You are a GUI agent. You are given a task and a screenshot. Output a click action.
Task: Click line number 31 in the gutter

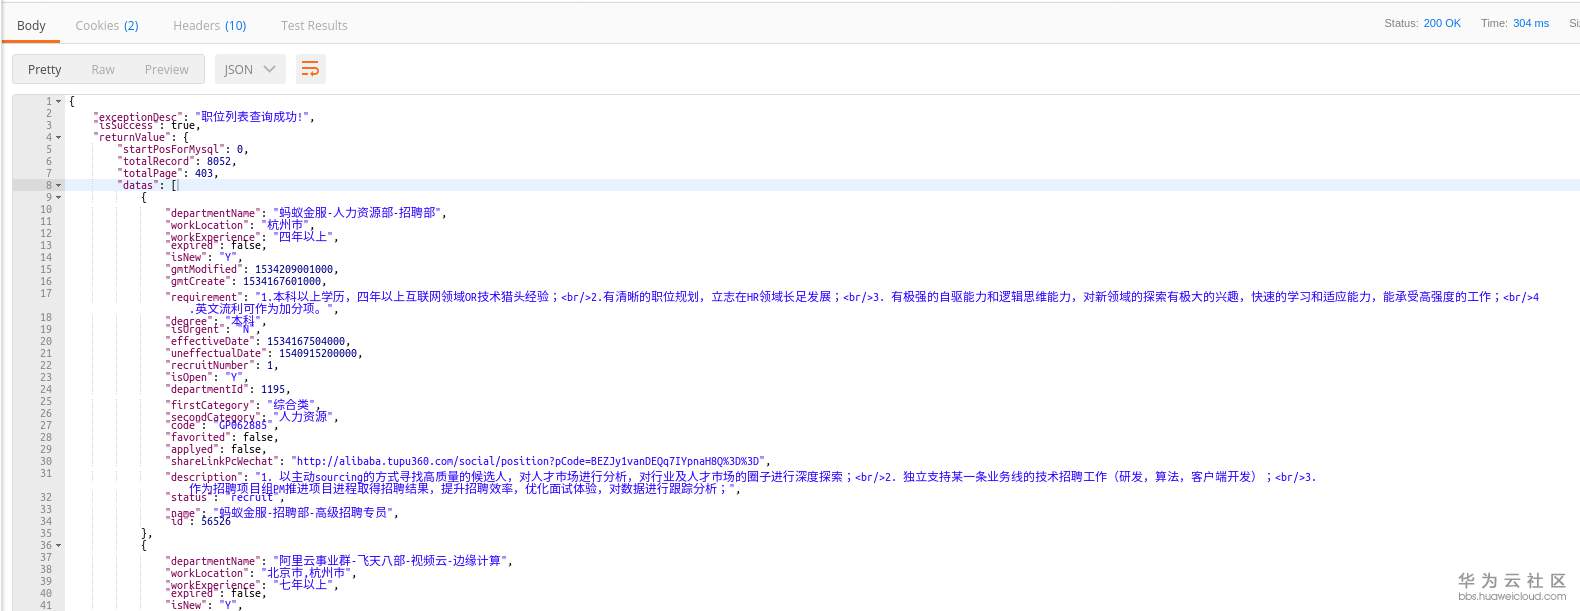46,473
